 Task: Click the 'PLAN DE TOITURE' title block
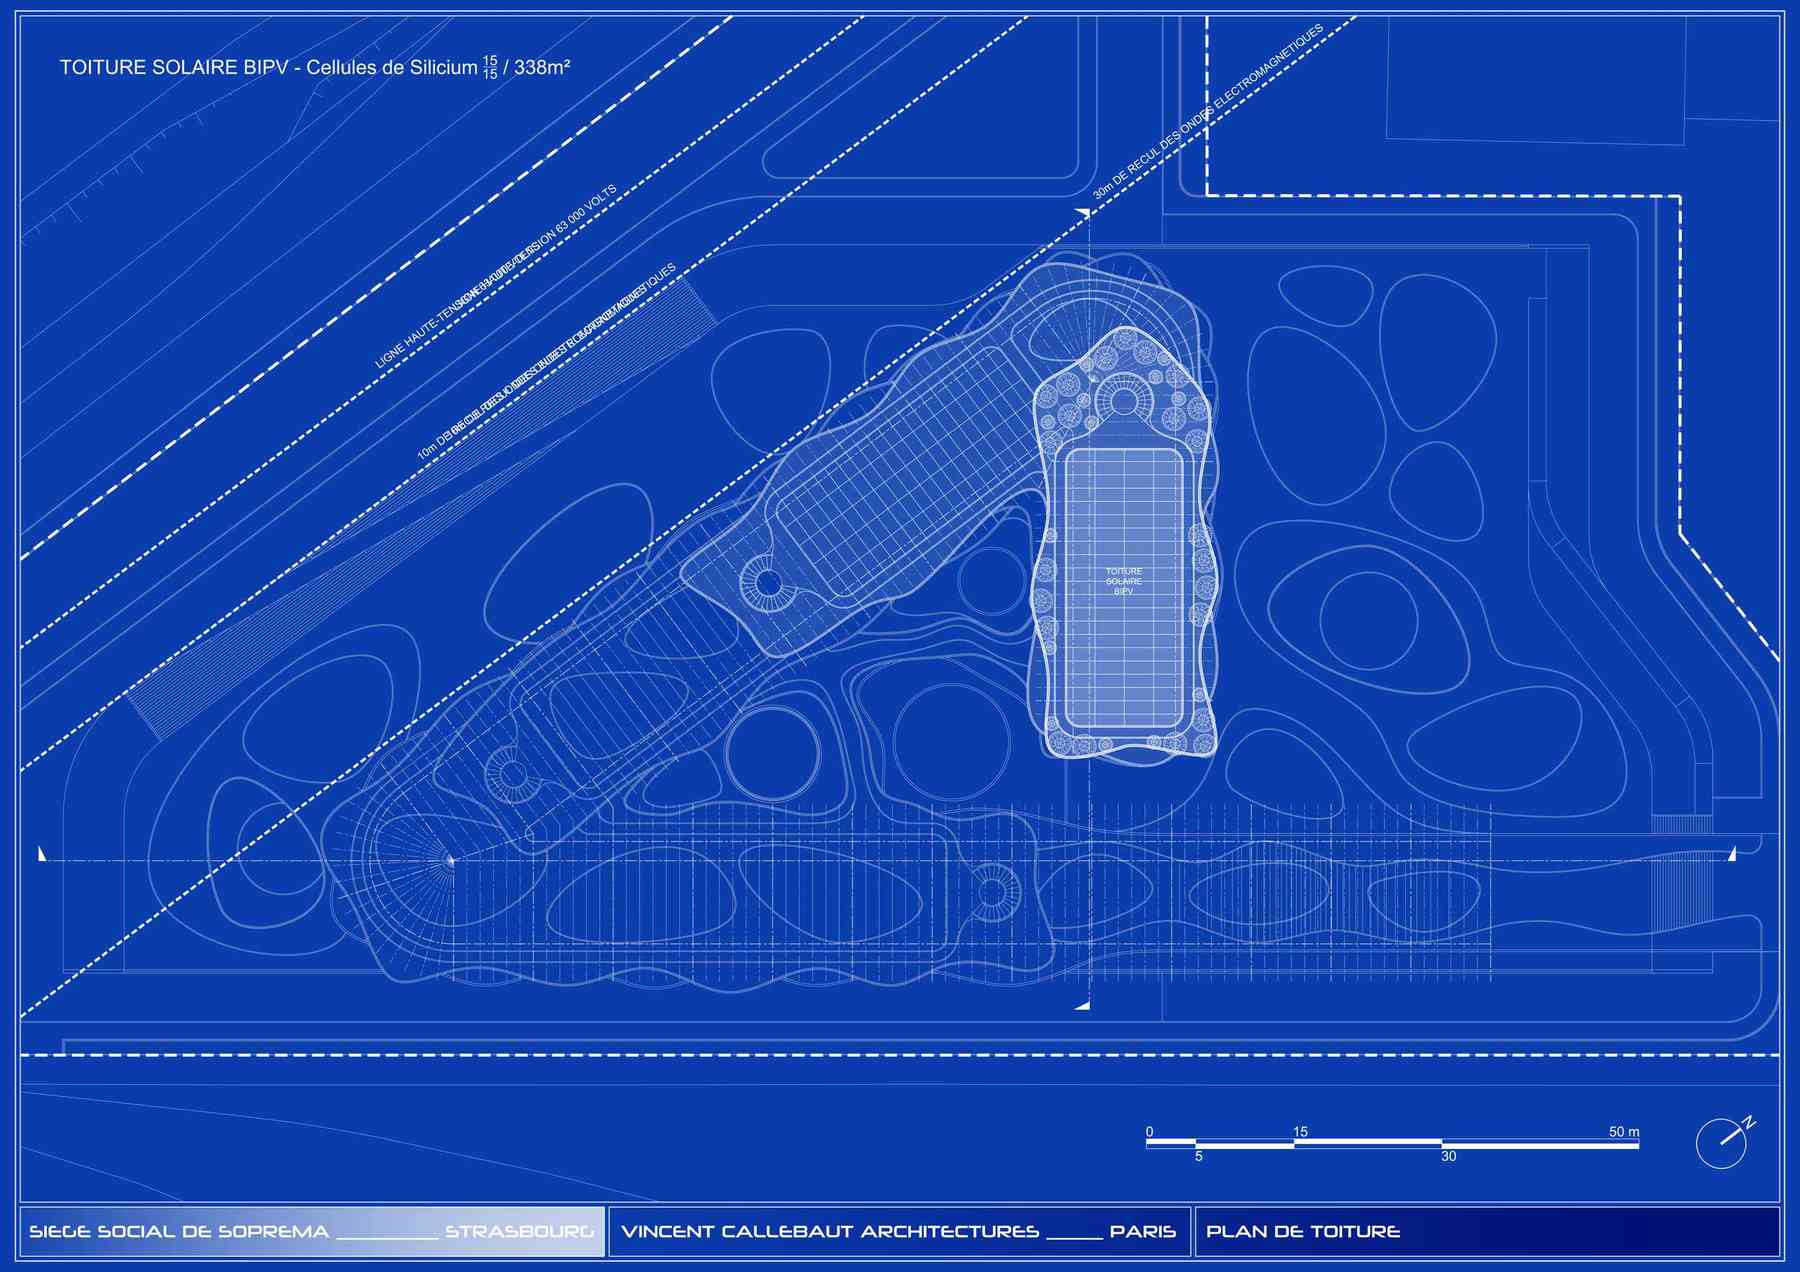1302,1231
